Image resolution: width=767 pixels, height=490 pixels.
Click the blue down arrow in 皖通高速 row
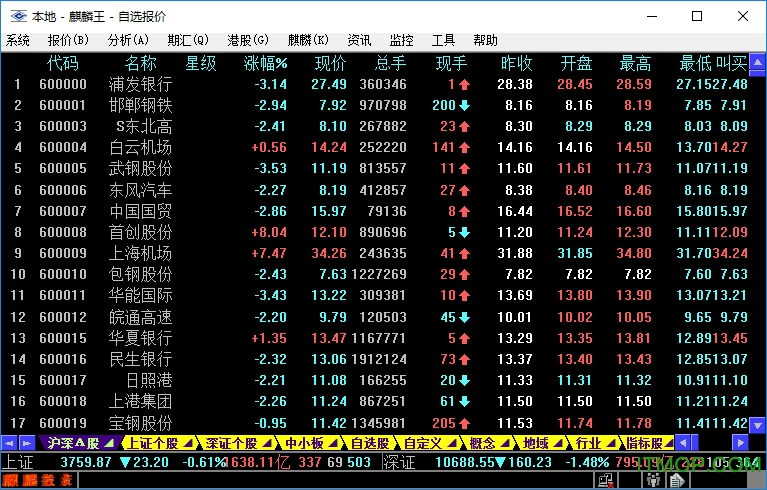[465, 317]
